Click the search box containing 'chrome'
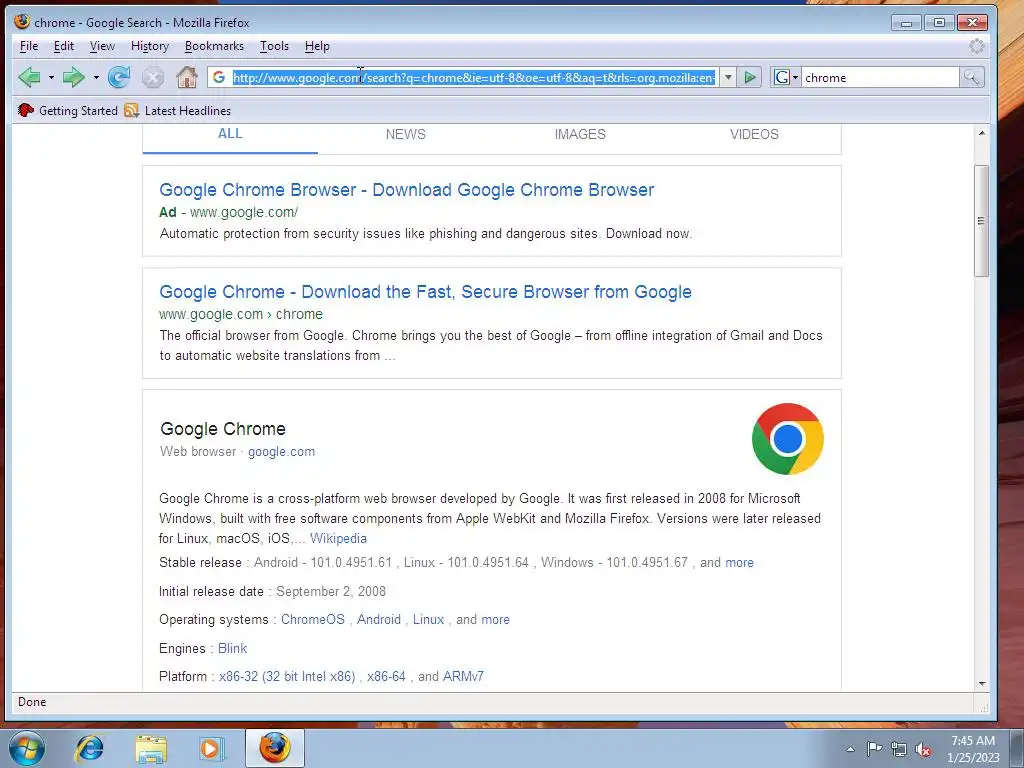 pos(880,77)
